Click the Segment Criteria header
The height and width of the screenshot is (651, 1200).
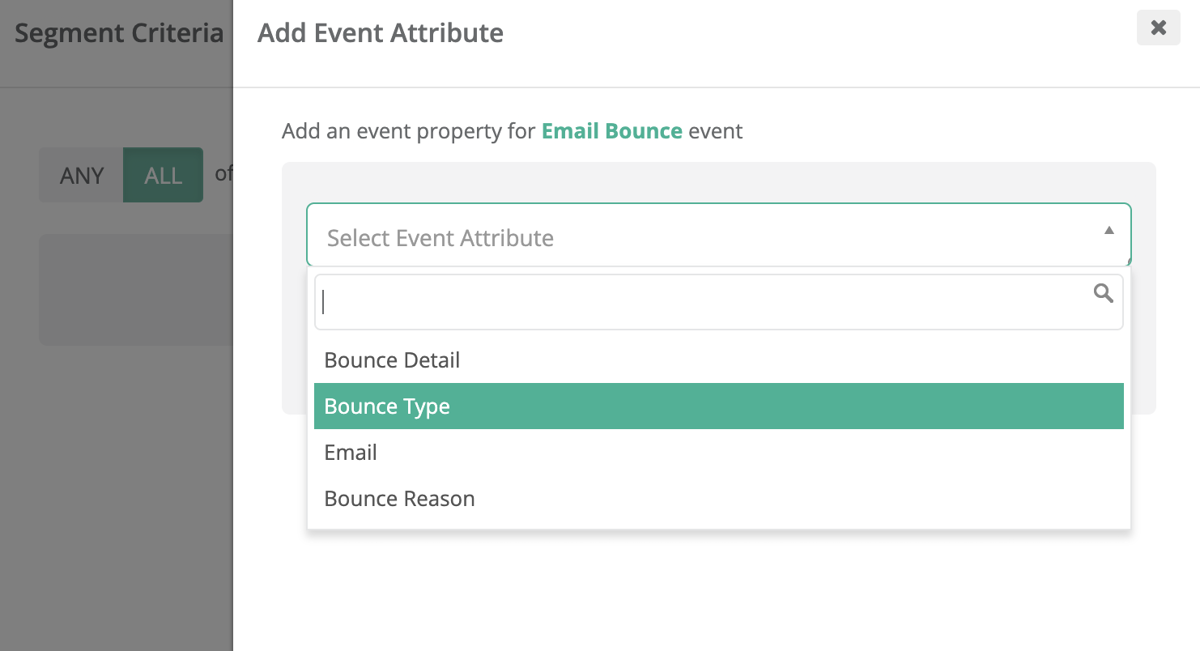pyautogui.click(x=118, y=32)
